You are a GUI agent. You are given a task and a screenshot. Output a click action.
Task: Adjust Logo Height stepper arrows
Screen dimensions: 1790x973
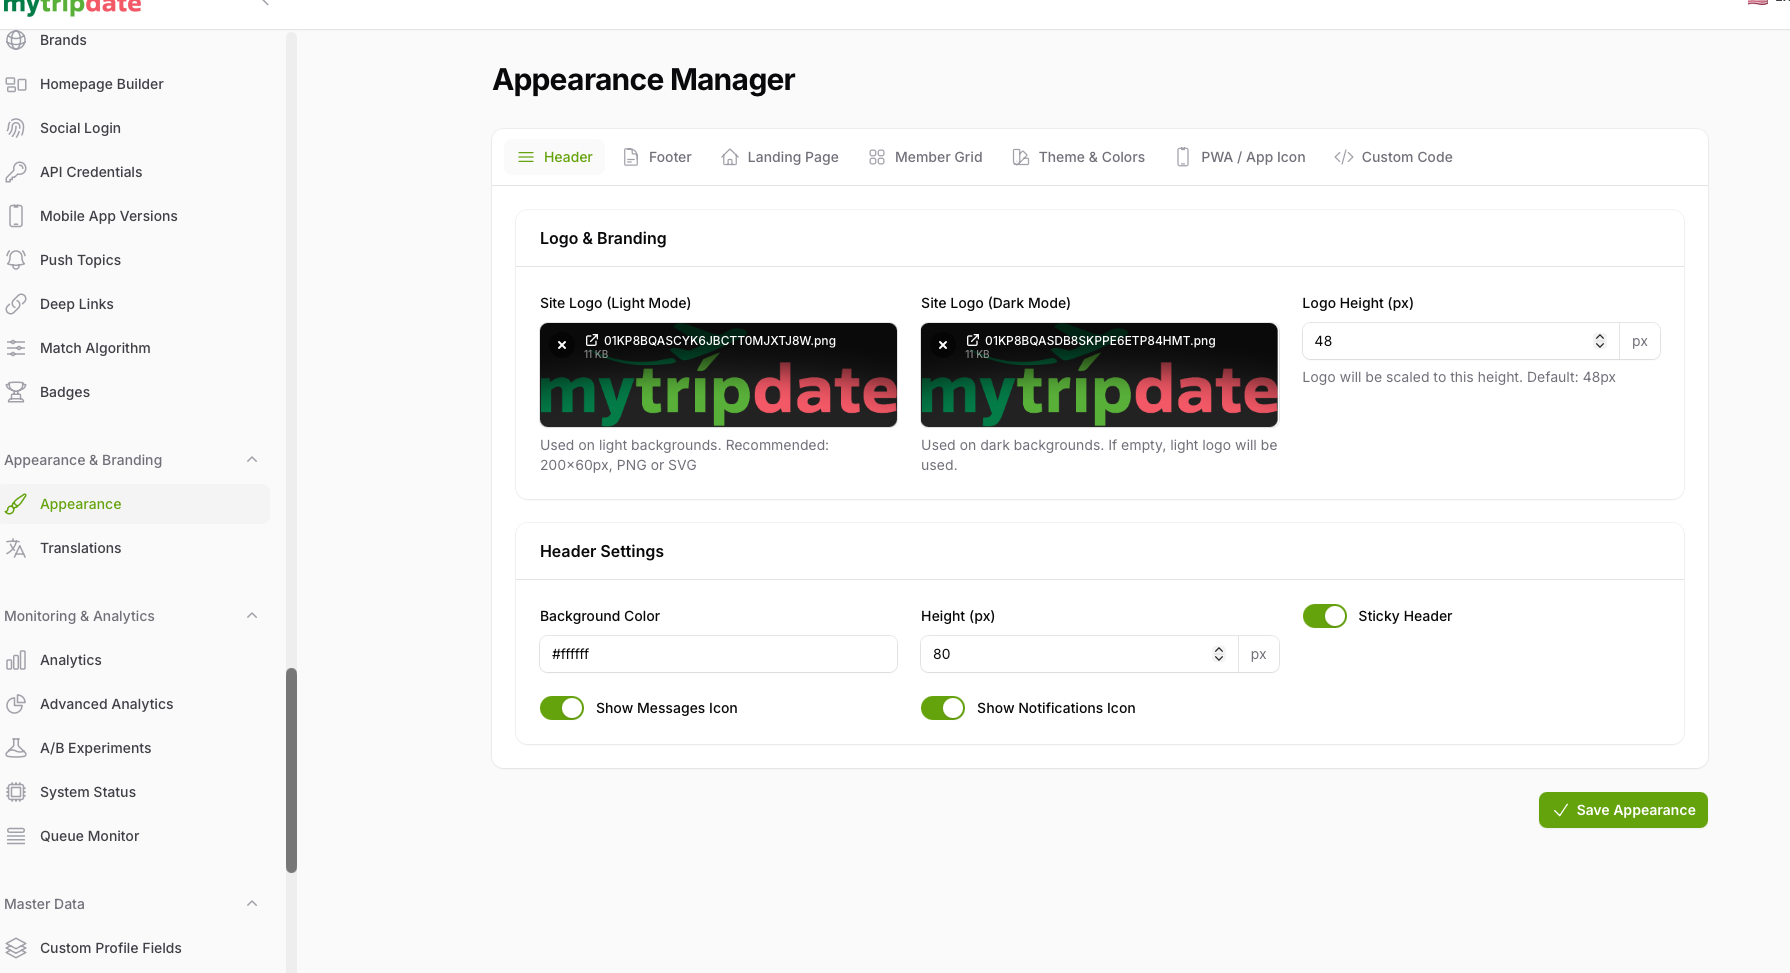coord(1600,341)
